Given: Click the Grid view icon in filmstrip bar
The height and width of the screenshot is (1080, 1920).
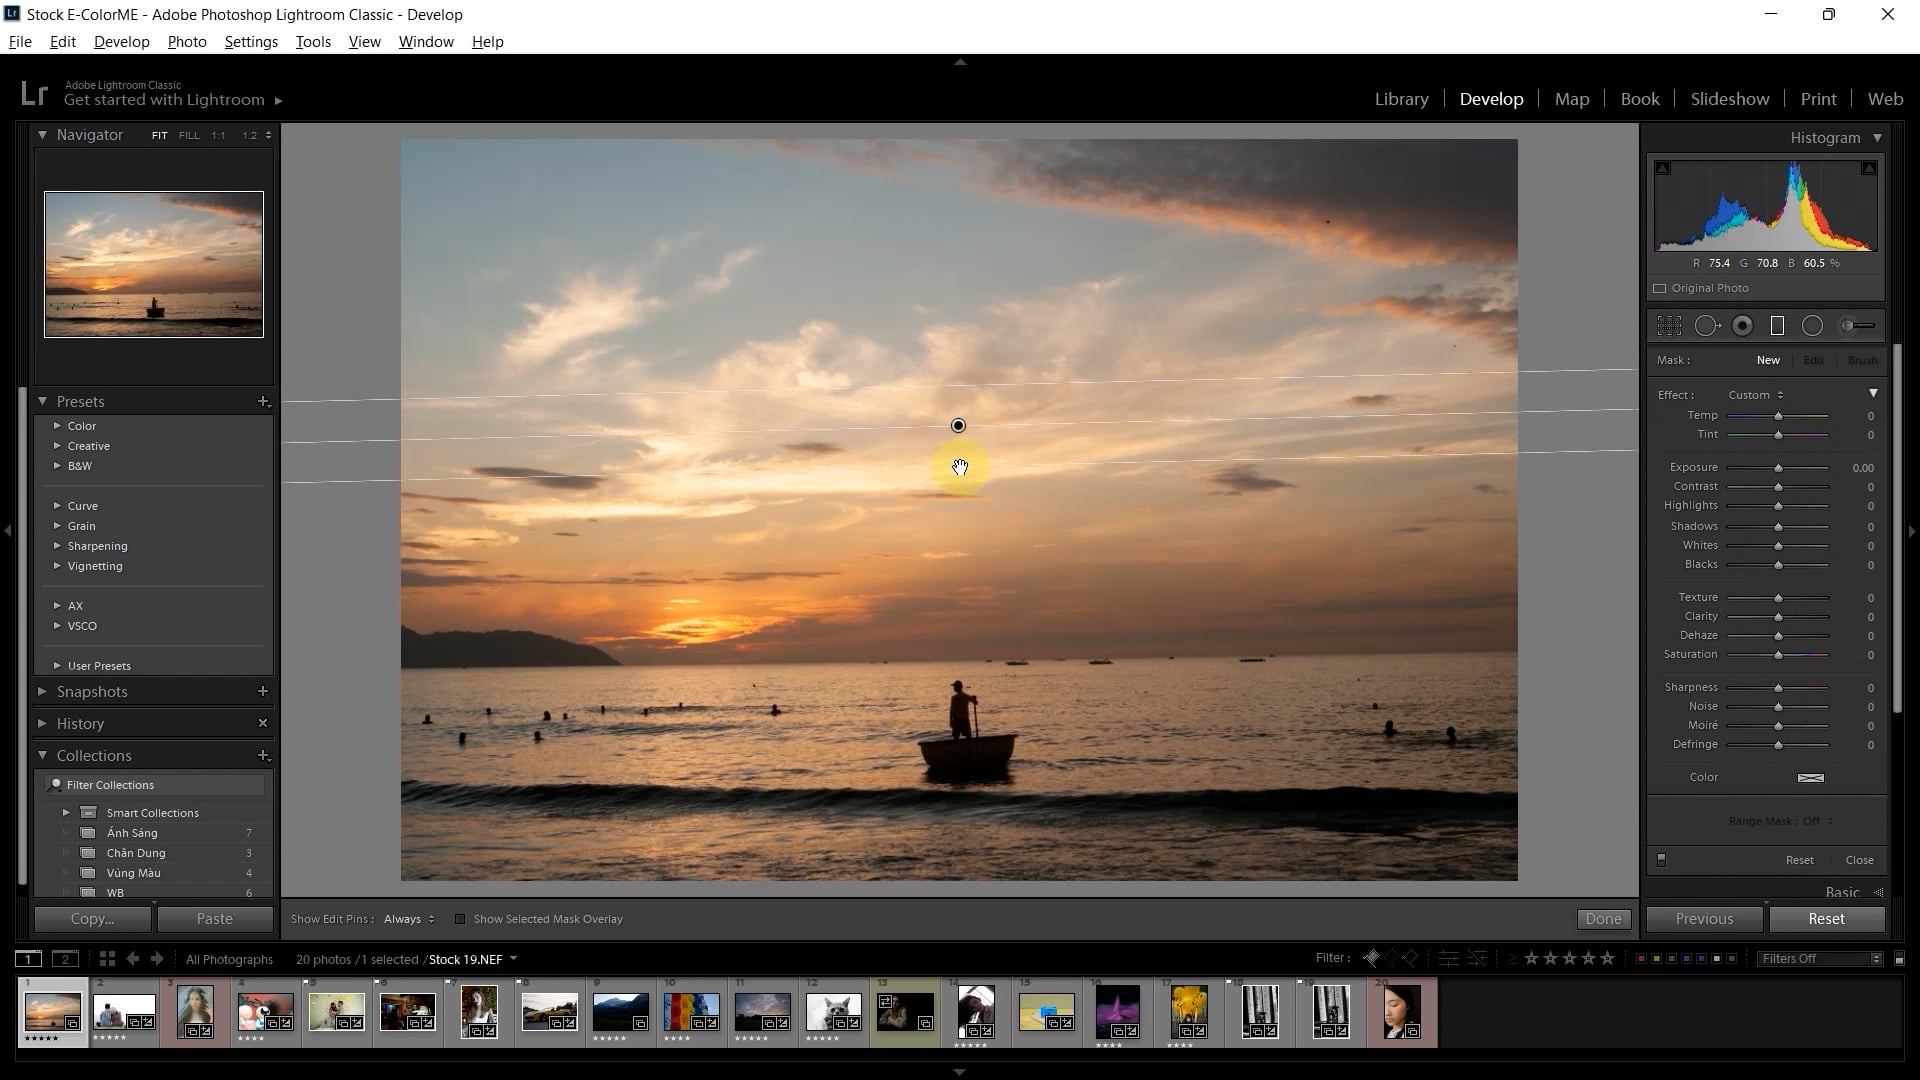Looking at the screenshot, I should click(x=107, y=959).
